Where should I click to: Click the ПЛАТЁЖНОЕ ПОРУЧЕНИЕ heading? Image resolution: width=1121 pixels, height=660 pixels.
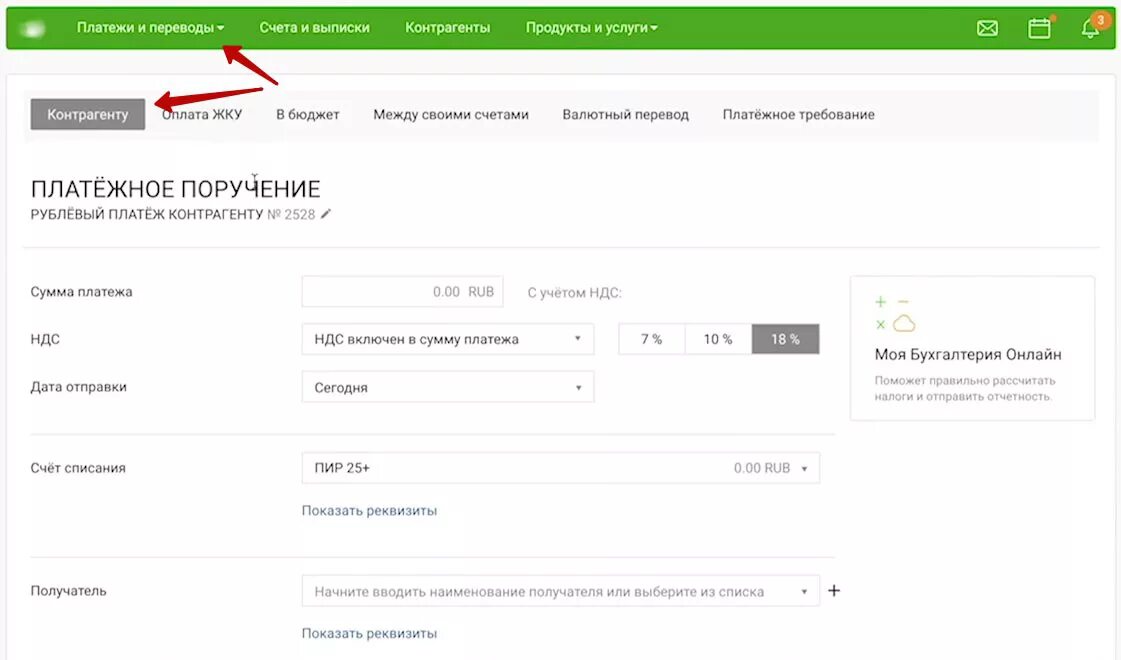(175, 189)
